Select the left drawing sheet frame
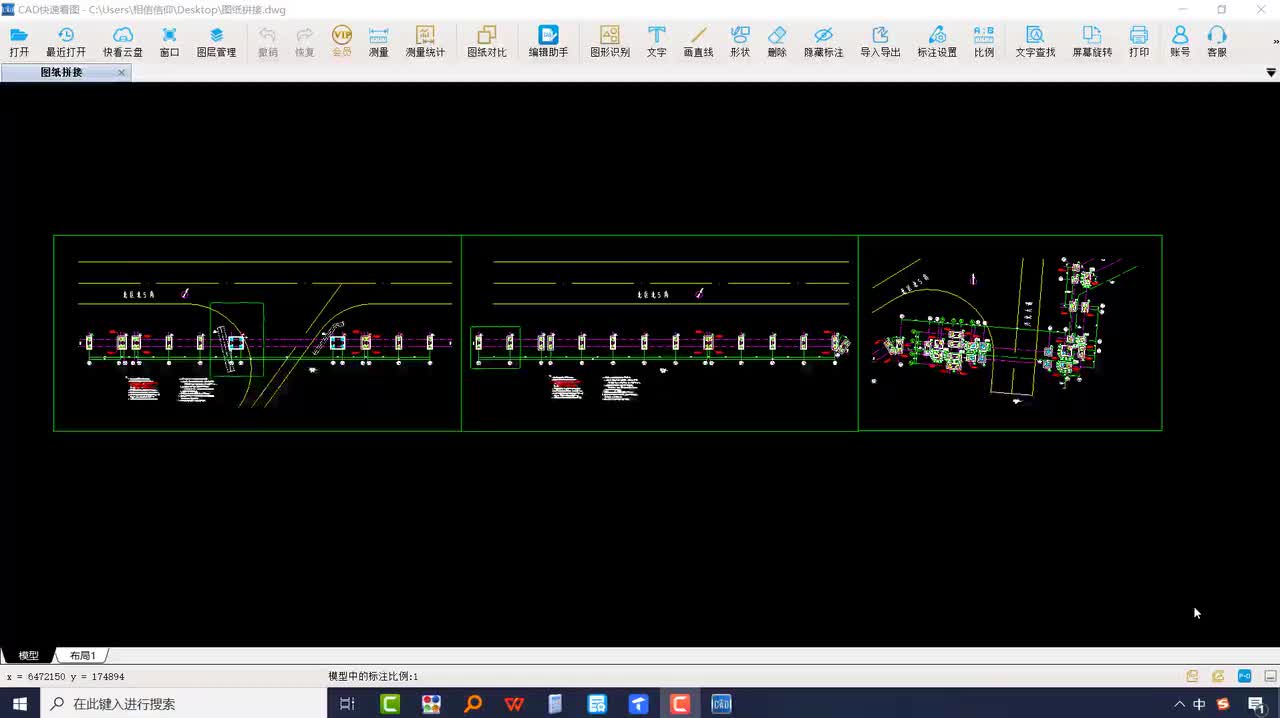The height and width of the screenshot is (718, 1280). pos(257,333)
